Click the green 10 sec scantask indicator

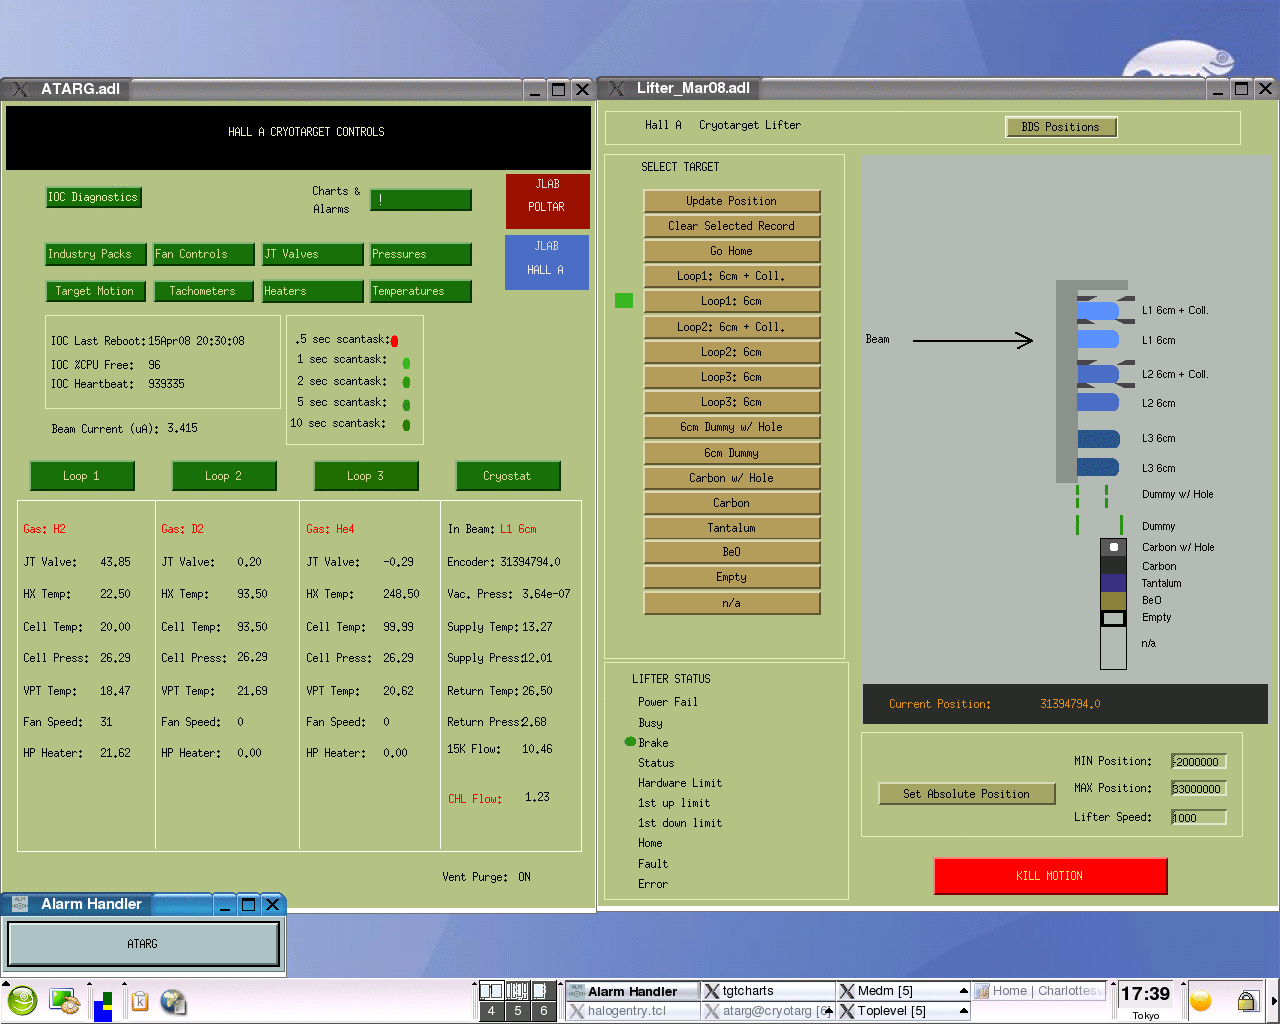[x=406, y=425]
